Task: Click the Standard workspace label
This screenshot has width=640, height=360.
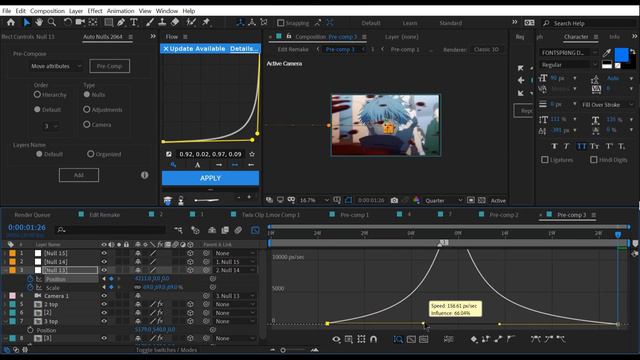Action: pos(451,23)
